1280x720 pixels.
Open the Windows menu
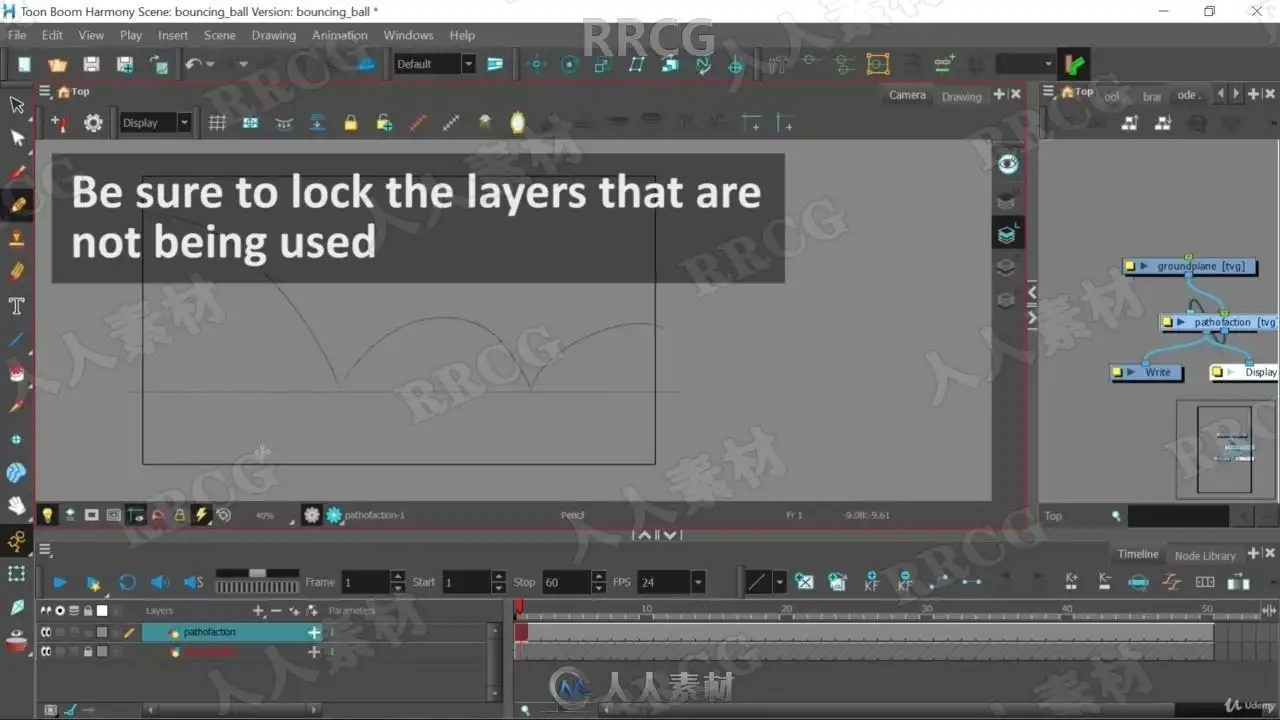point(408,35)
